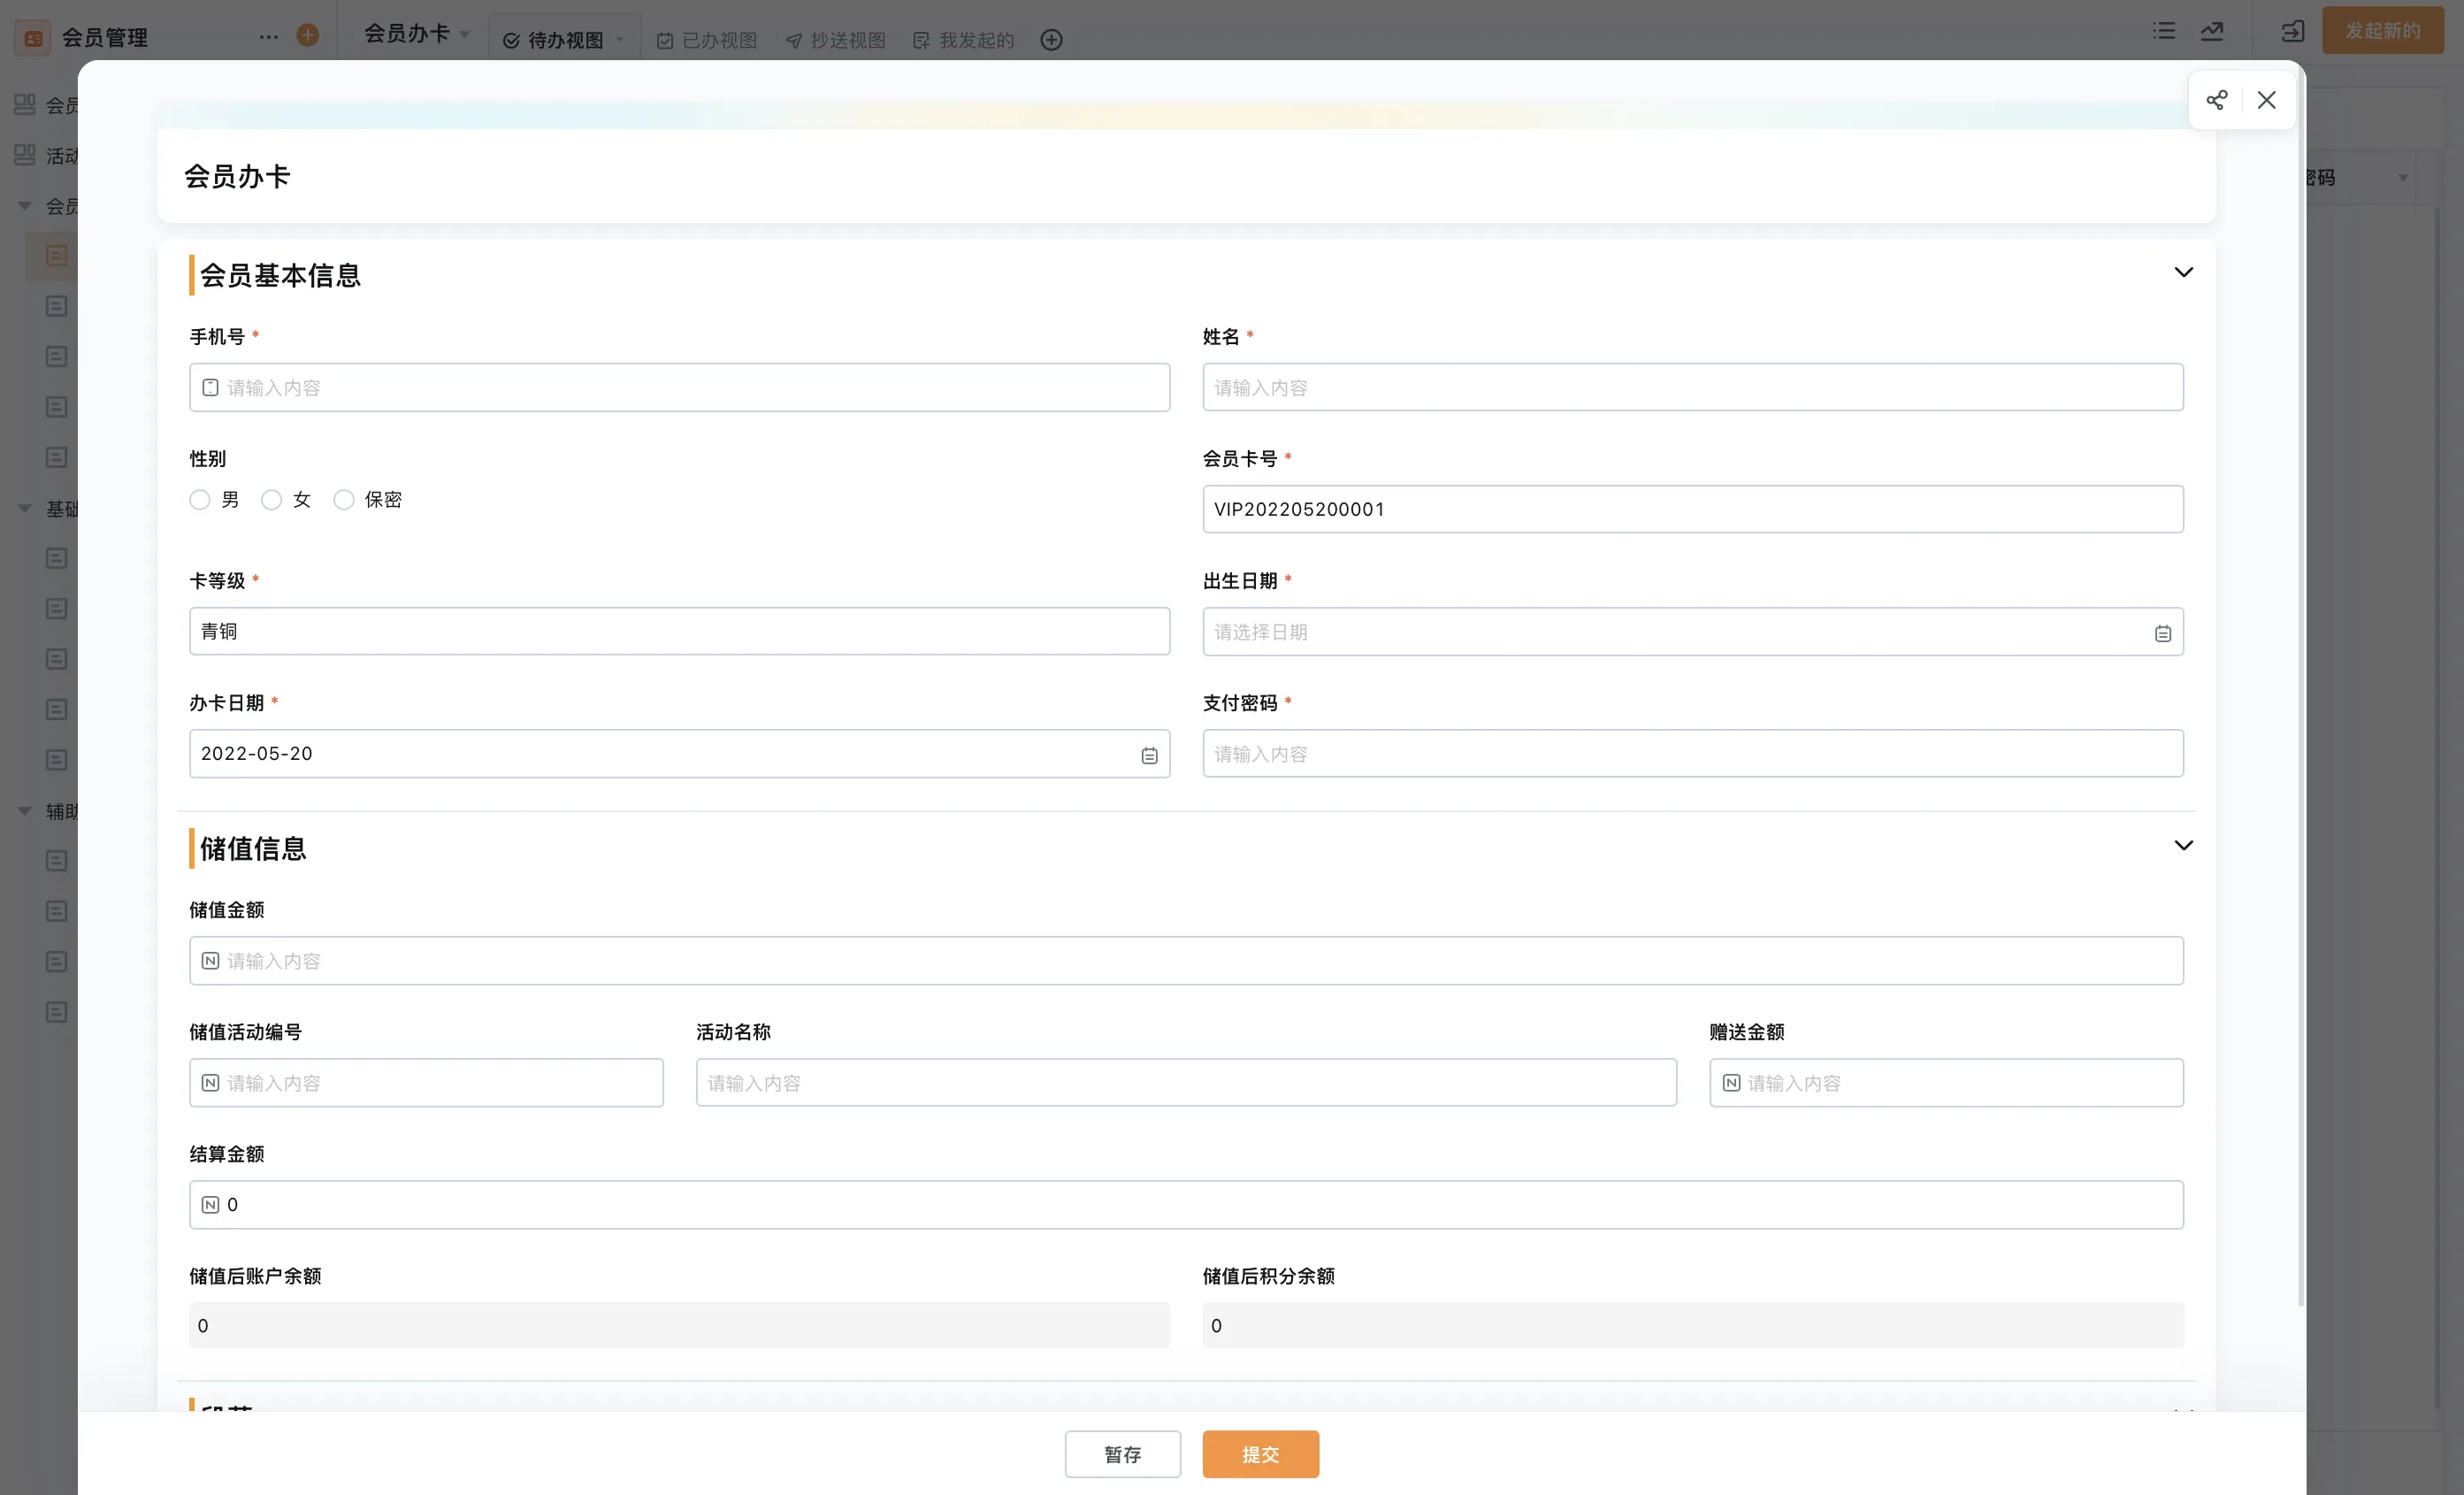Image resolution: width=2464 pixels, height=1495 pixels.
Task: Switch to the 抄送视图 tab
Action: pyautogui.click(x=836, y=40)
